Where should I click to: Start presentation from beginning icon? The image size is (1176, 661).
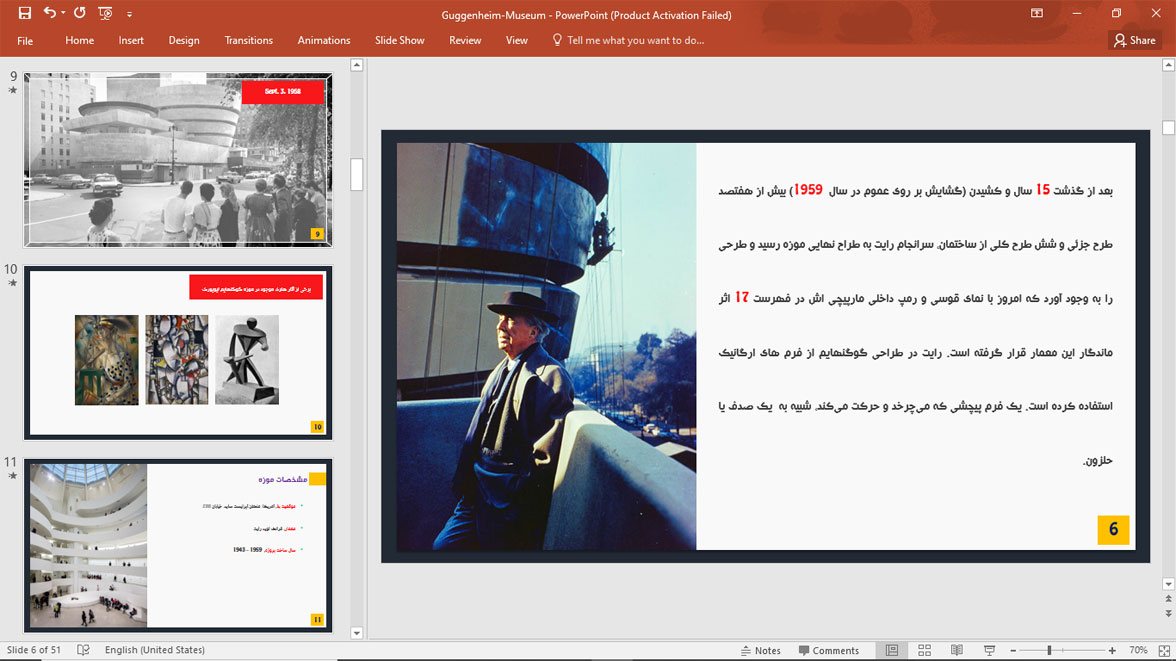click(105, 13)
